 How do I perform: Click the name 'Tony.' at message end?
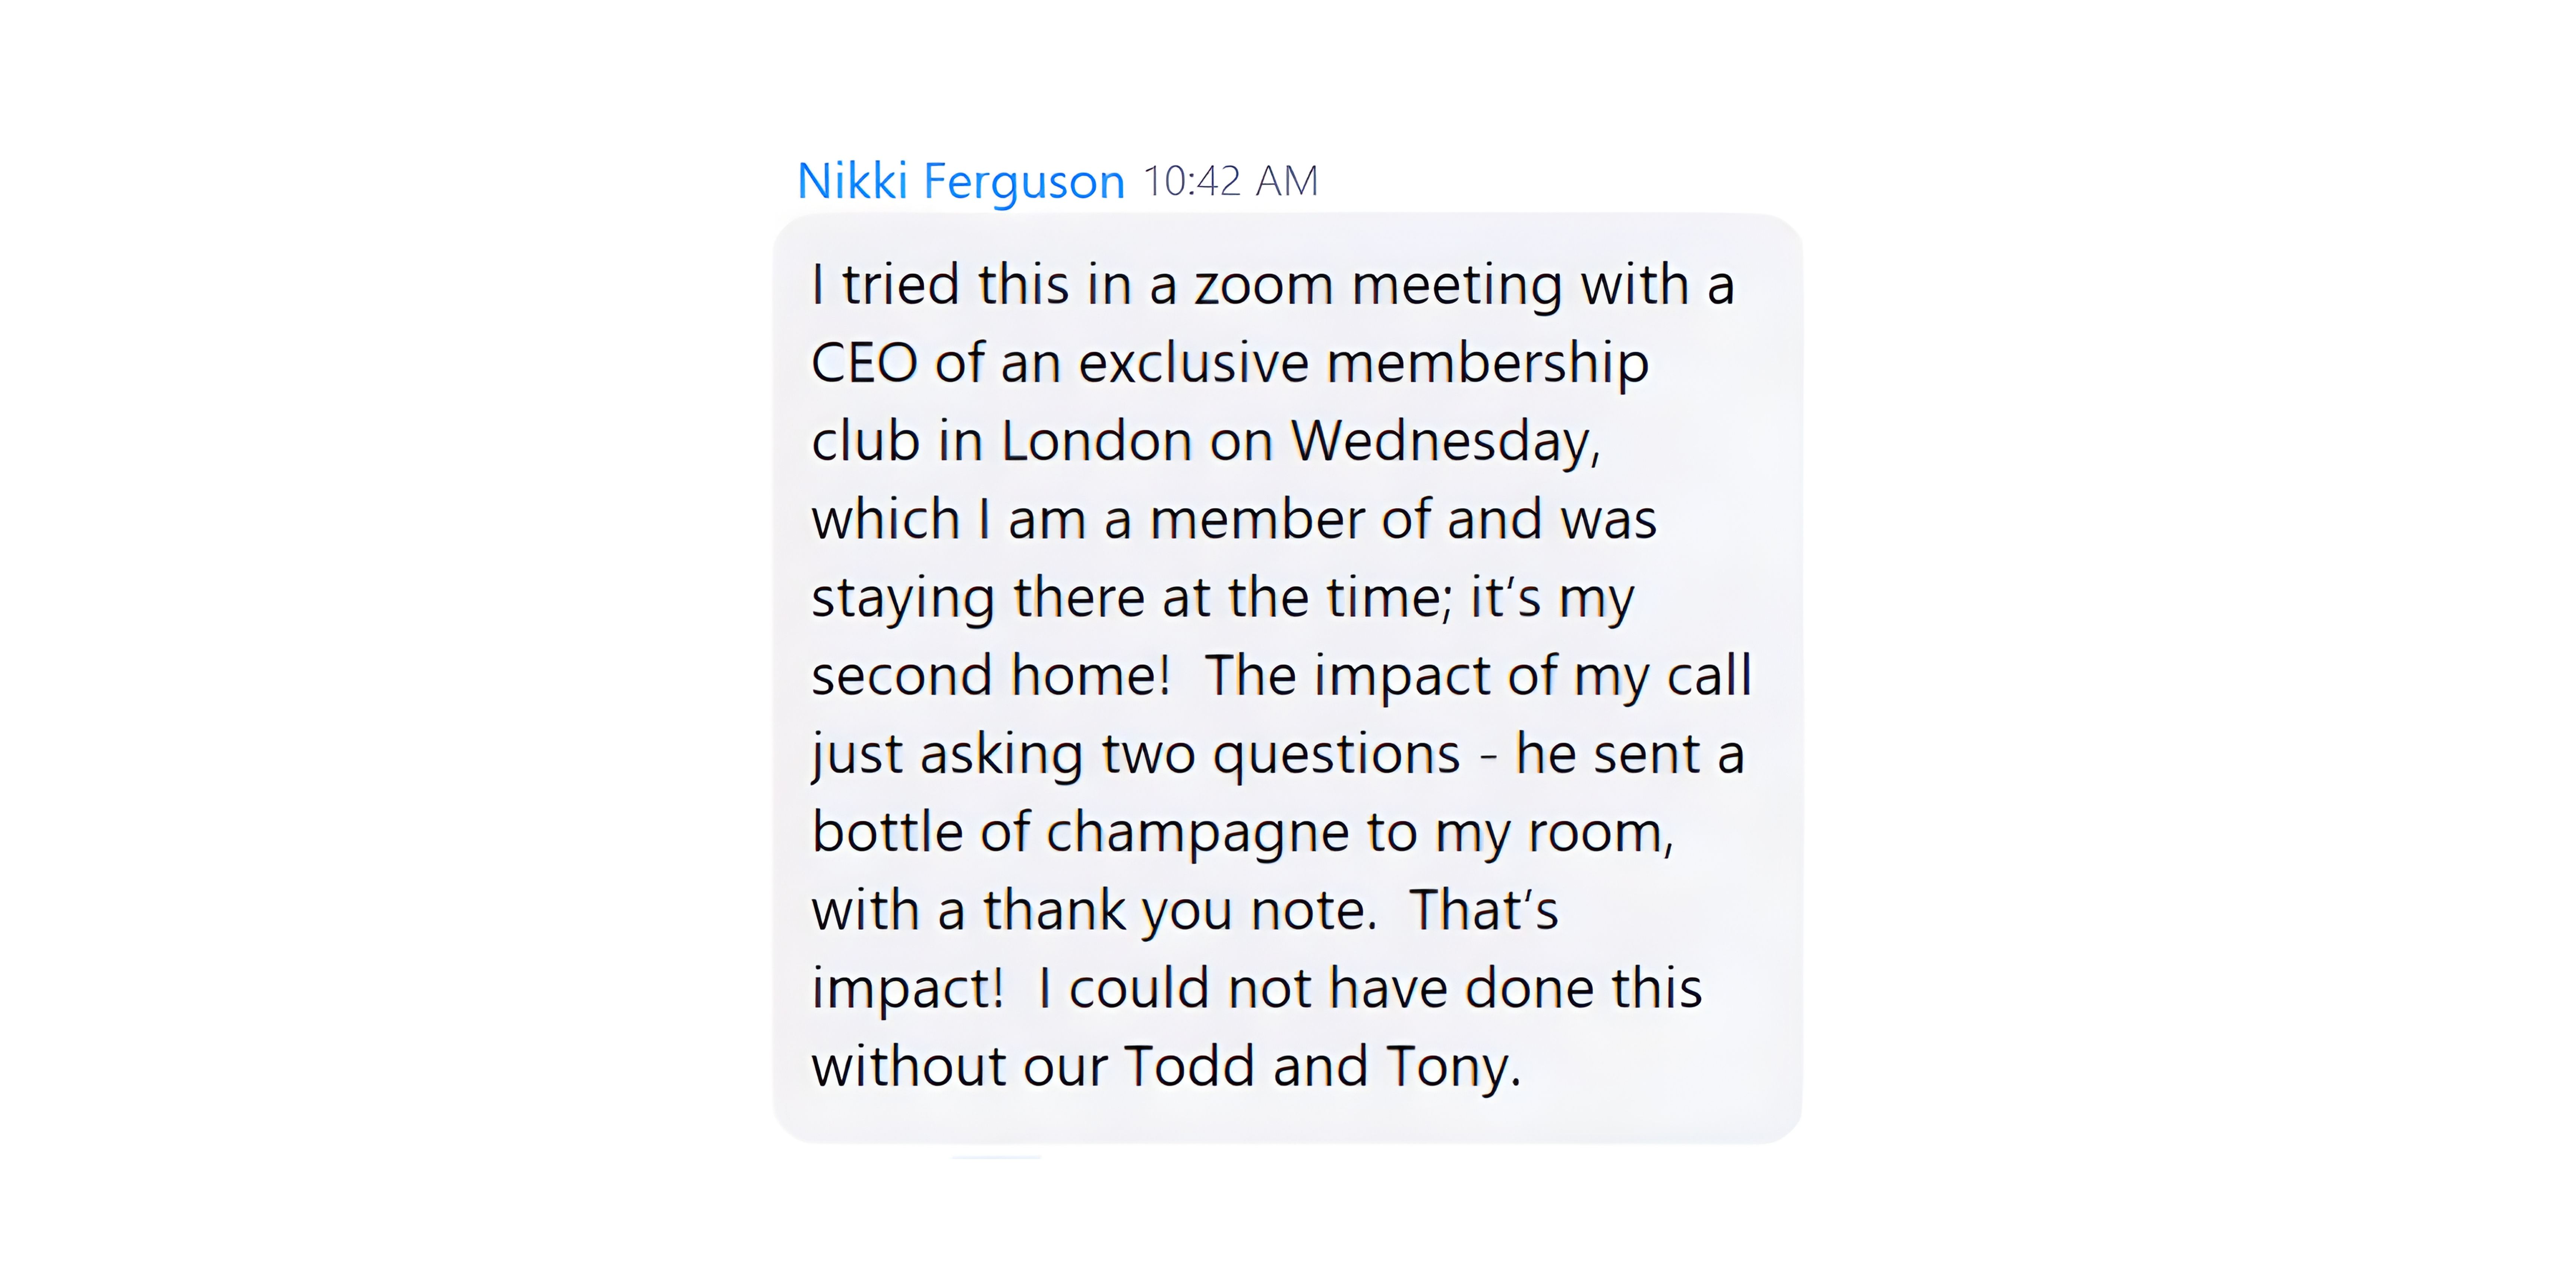[1453, 1066]
